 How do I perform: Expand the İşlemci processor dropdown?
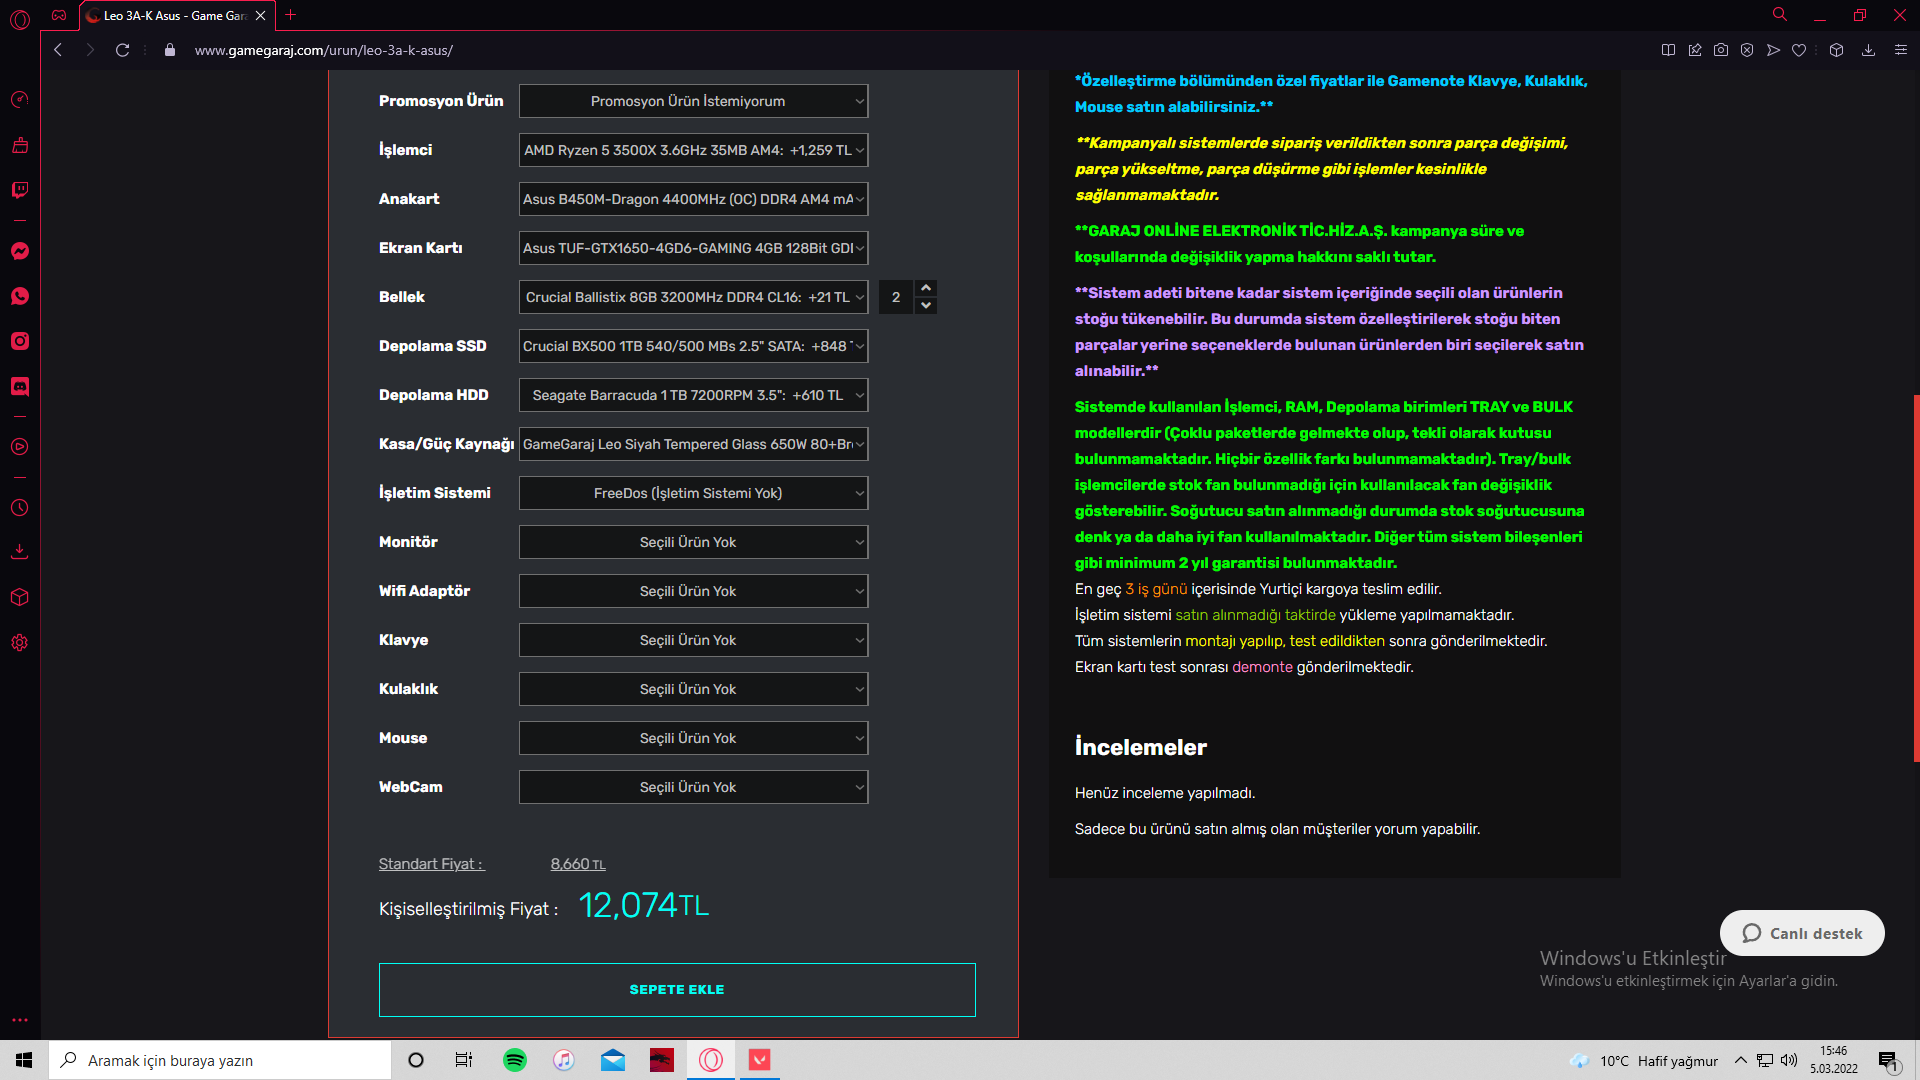point(693,150)
